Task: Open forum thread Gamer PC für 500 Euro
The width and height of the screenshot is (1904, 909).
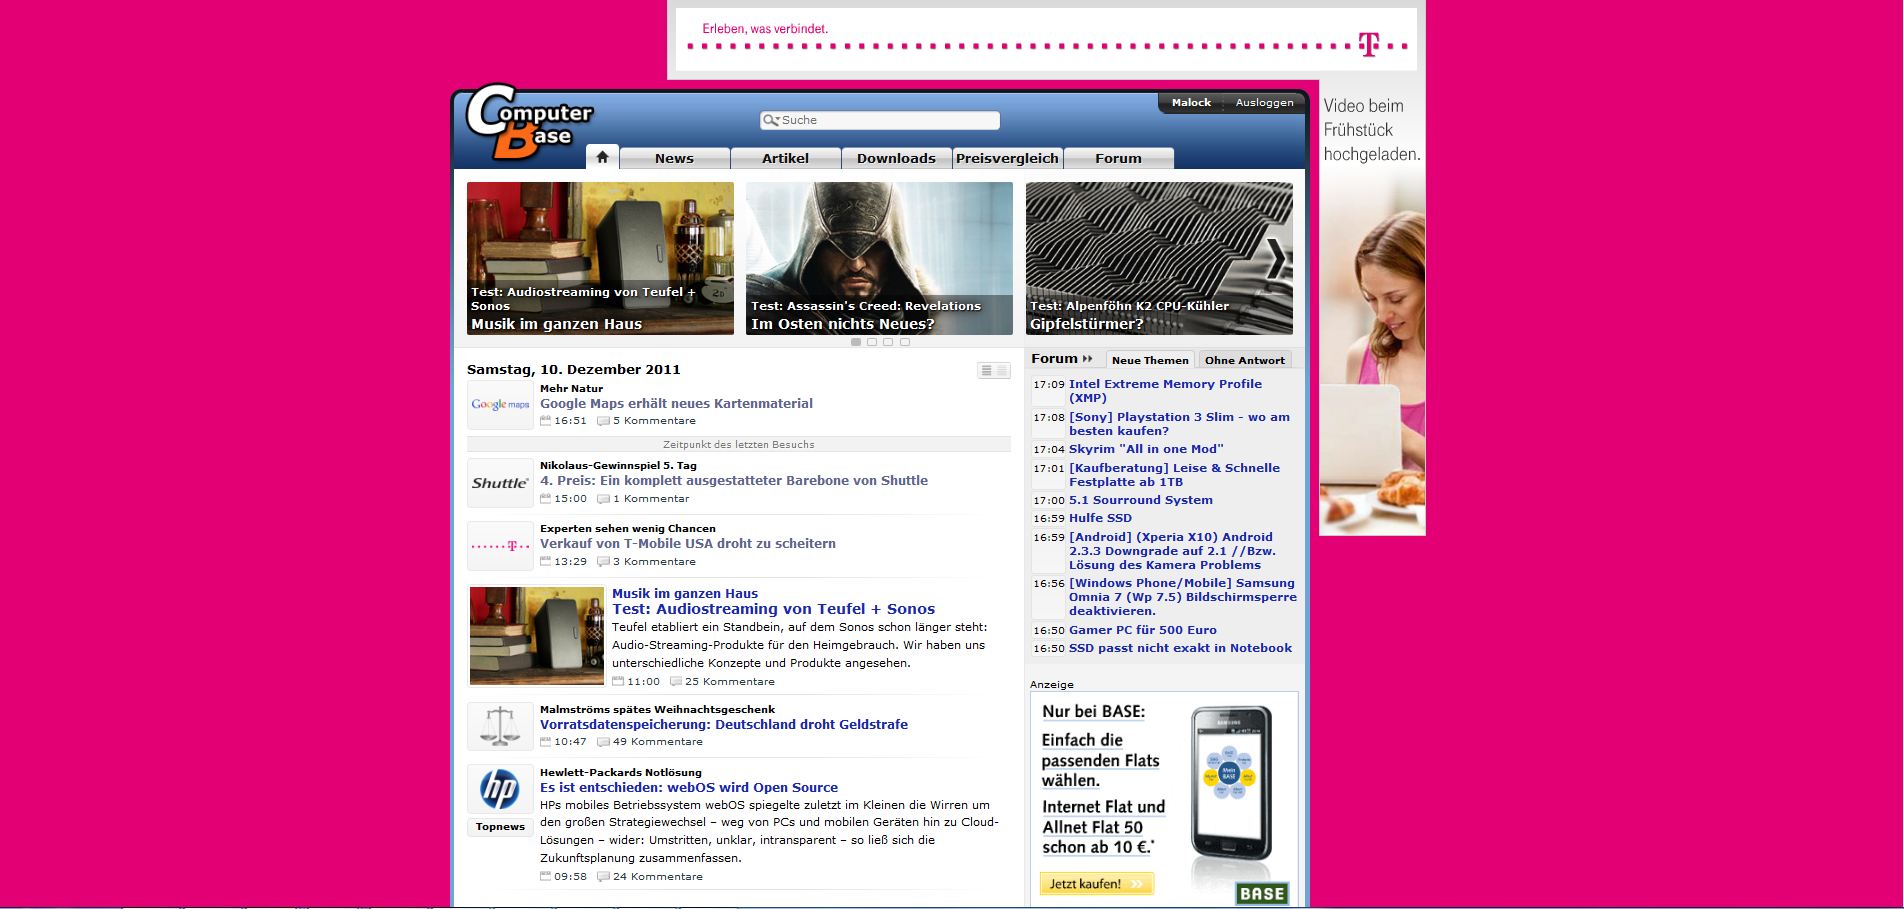Action: click(1143, 631)
